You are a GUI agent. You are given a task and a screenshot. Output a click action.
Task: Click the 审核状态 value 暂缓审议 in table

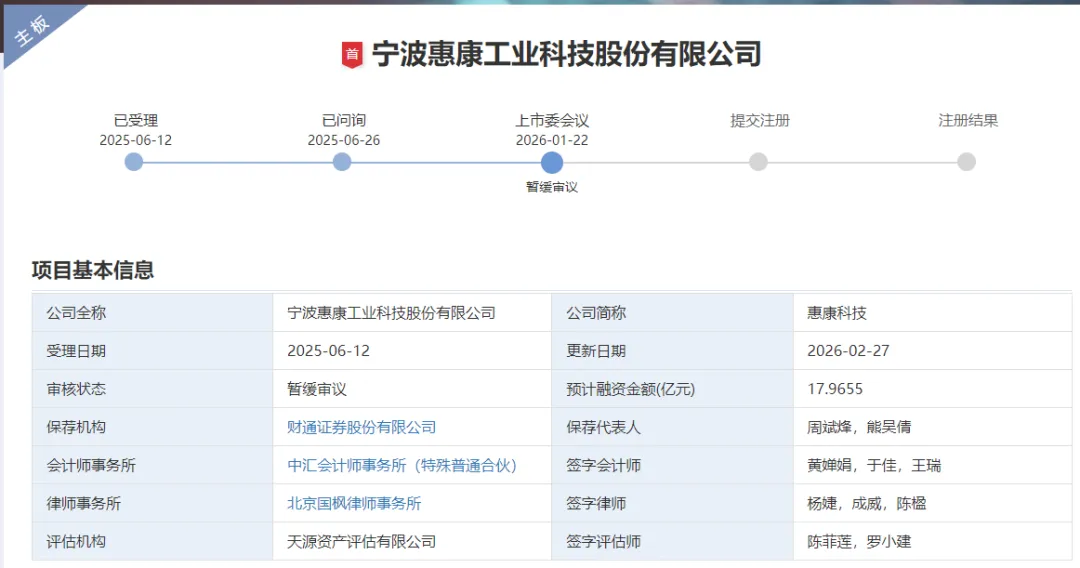(x=317, y=389)
